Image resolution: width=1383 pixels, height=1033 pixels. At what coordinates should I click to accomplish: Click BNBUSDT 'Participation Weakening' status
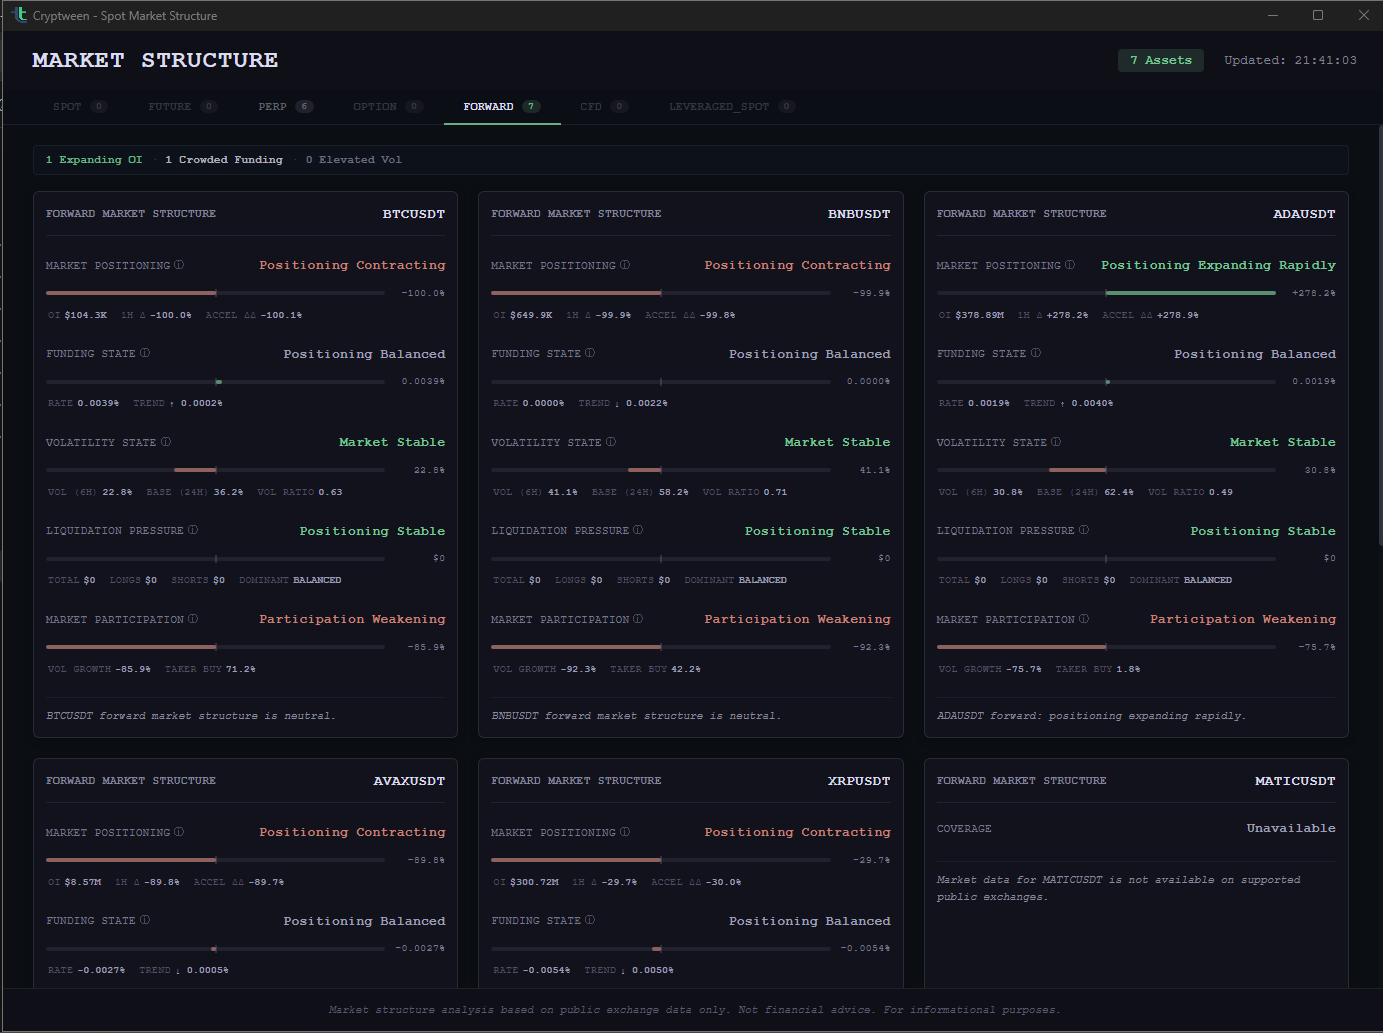[x=797, y=619]
